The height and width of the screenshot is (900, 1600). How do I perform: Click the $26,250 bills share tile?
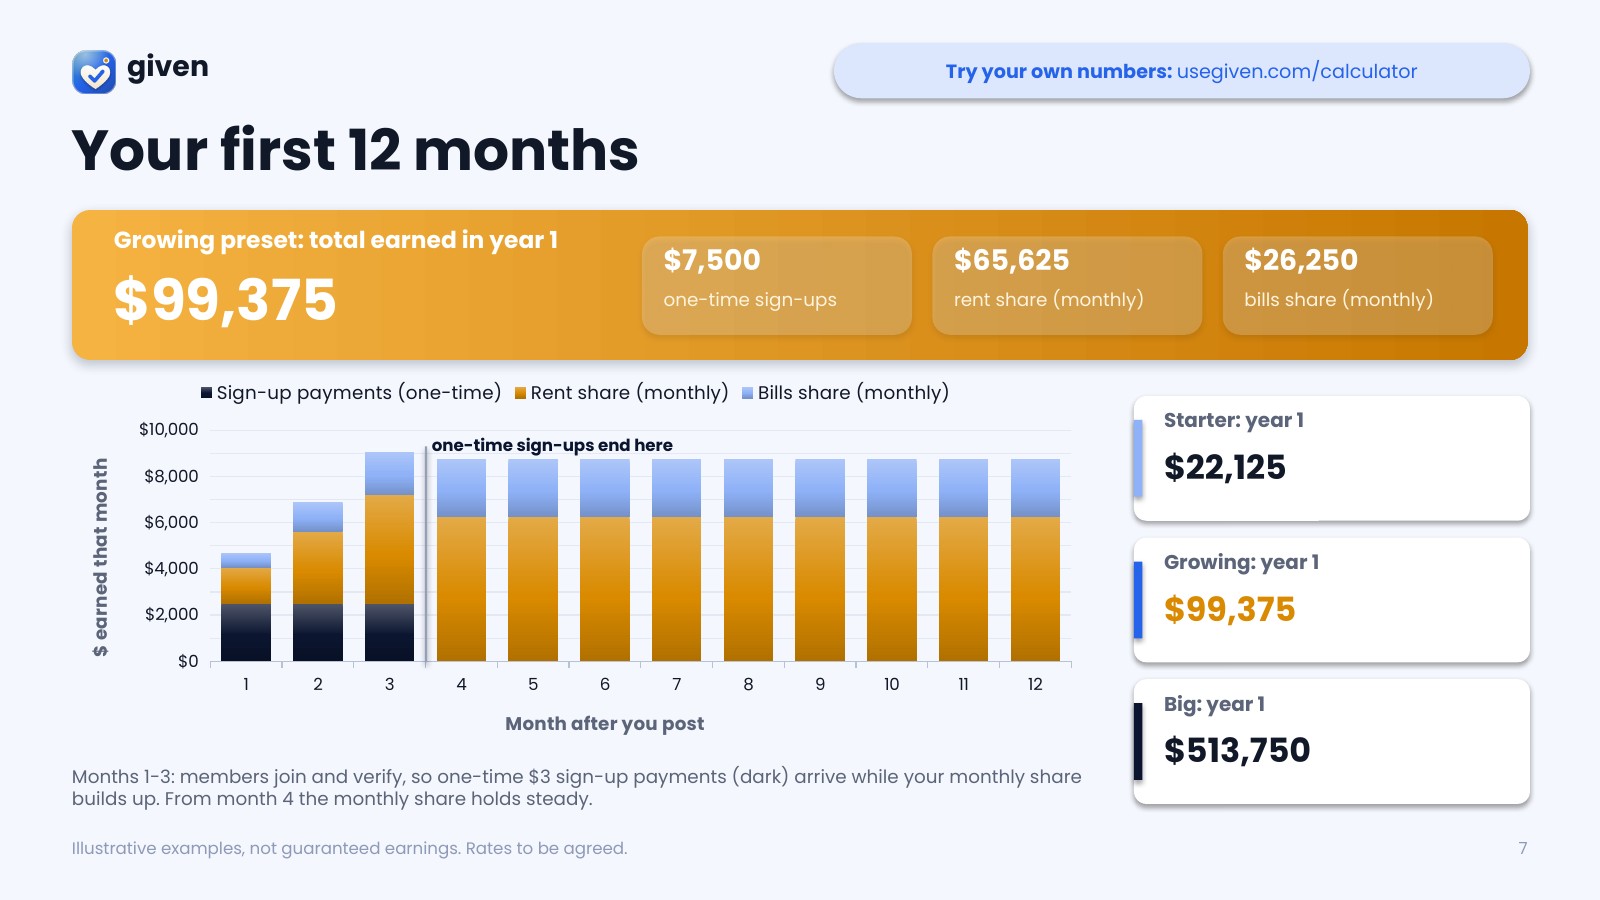1357,285
